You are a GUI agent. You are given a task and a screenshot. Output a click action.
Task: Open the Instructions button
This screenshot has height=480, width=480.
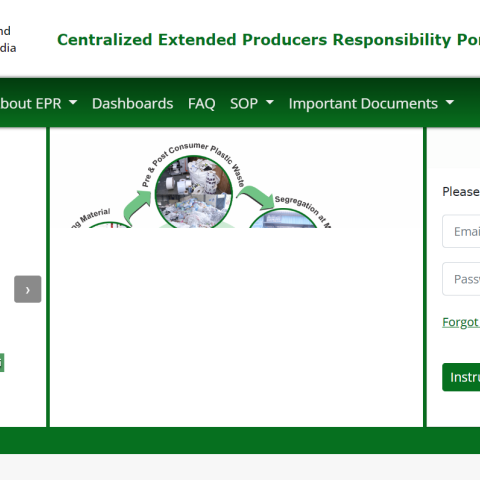(x=461, y=377)
